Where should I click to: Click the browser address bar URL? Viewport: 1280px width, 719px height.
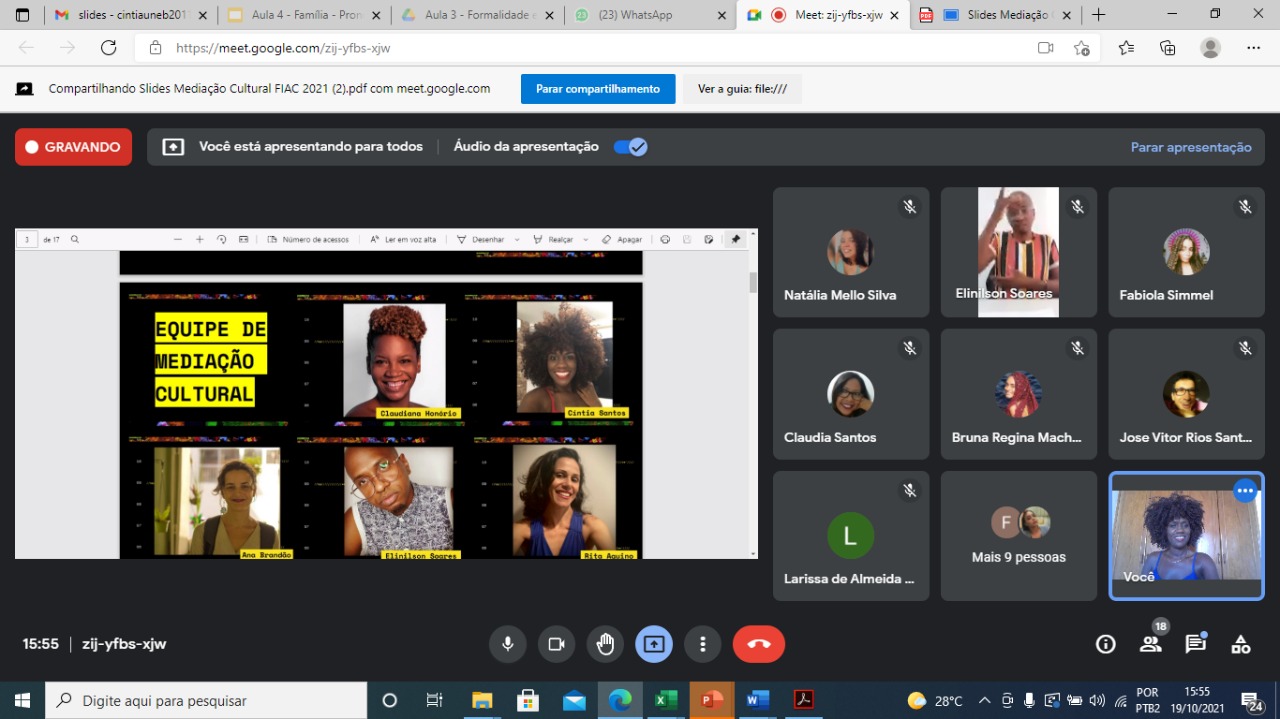click(283, 48)
